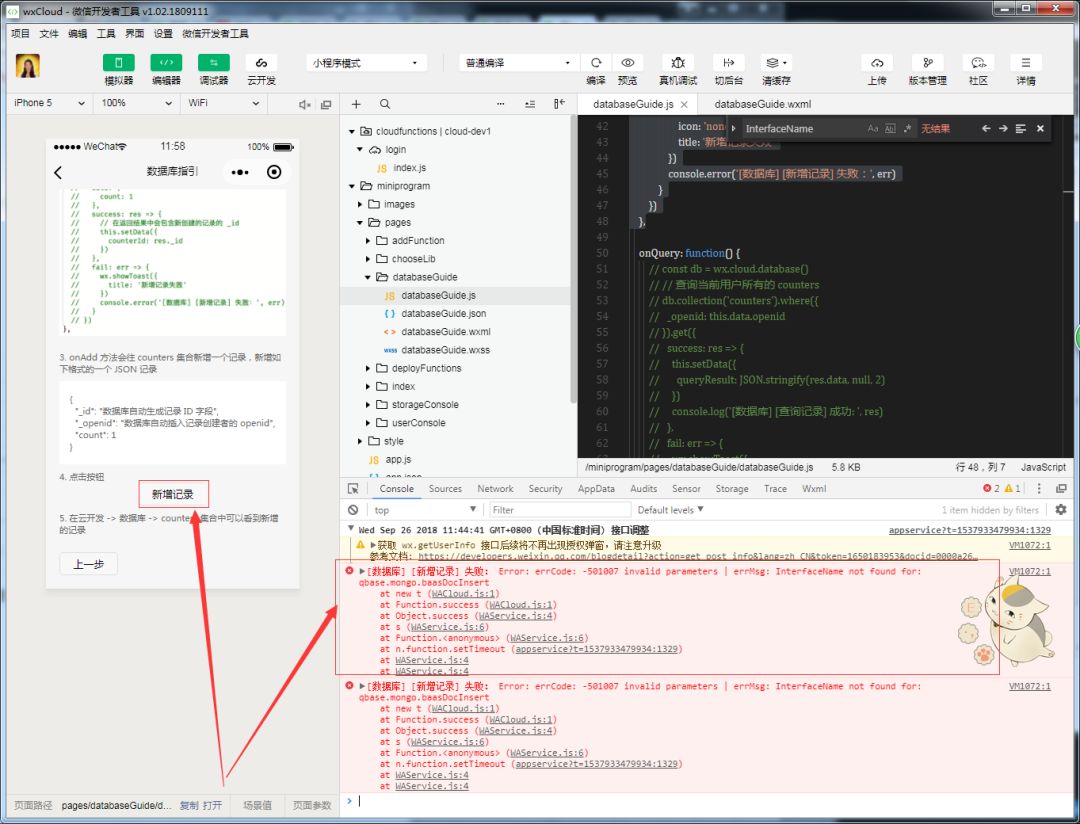
Task: Open console settings gear icon
Action: coord(1061,510)
